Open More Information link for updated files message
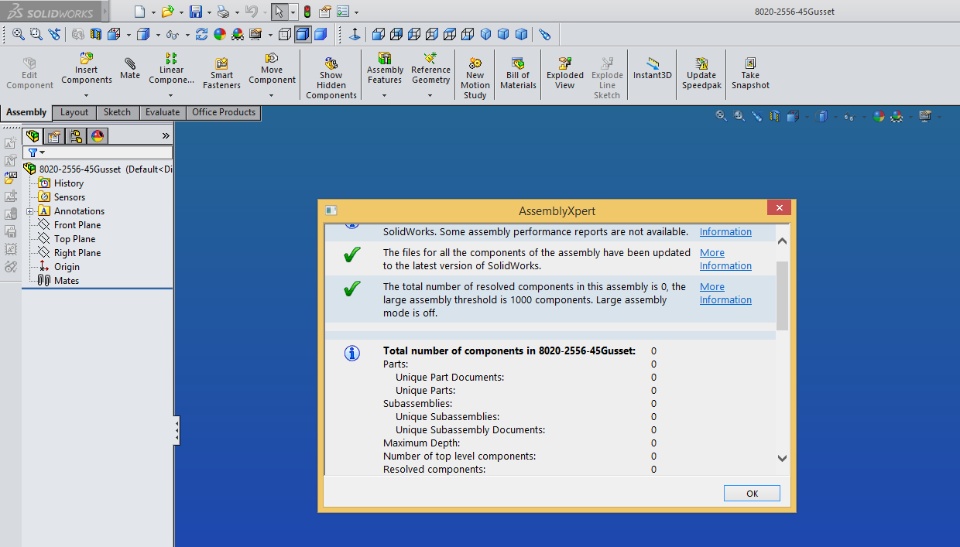The height and width of the screenshot is (547, 960). pos(726,259)
